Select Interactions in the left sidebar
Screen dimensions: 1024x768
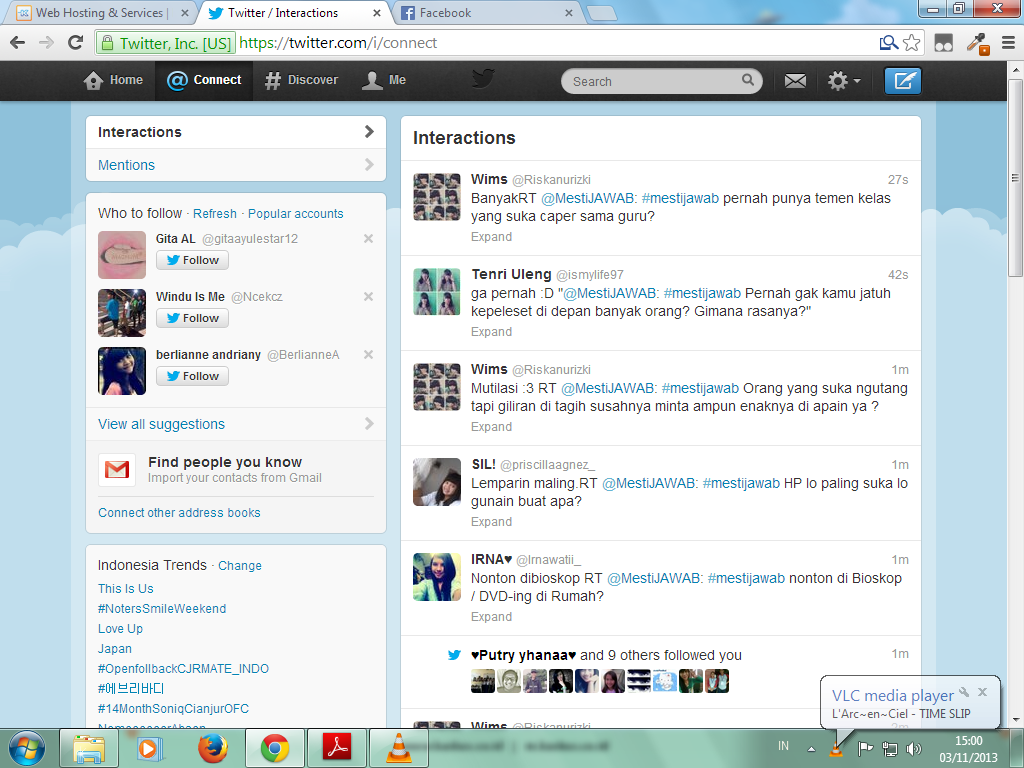236,132
